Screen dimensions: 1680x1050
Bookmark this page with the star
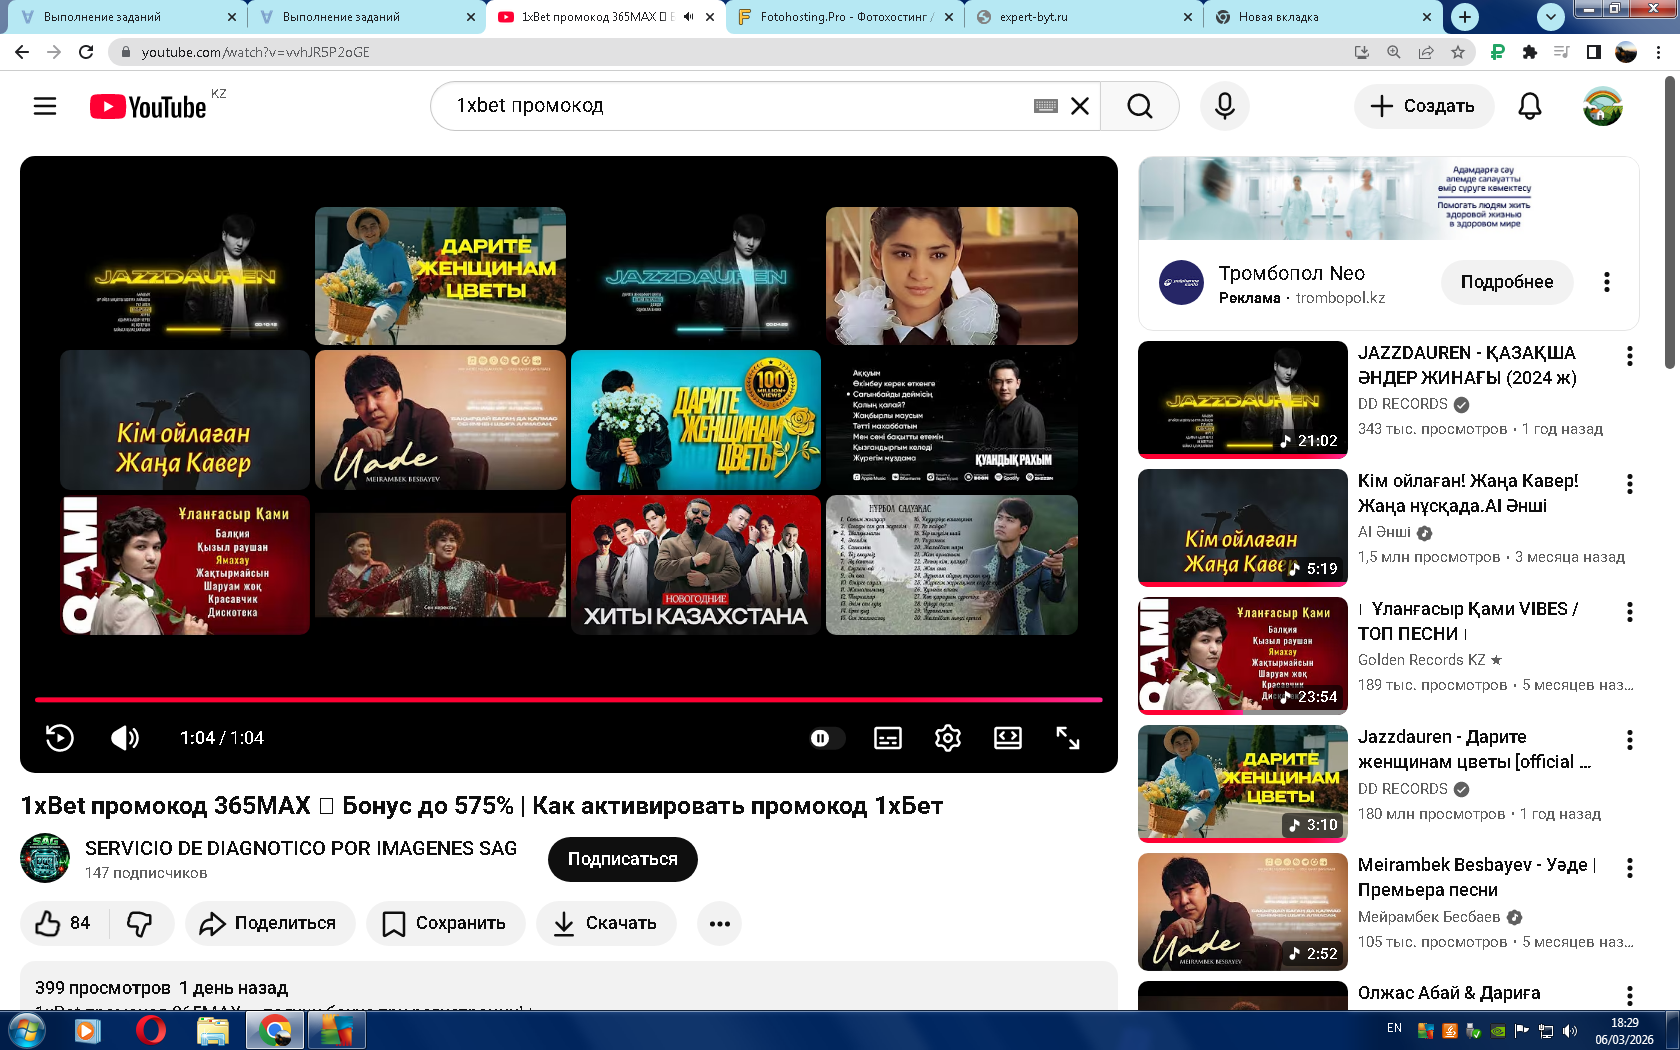point(1458,52)
